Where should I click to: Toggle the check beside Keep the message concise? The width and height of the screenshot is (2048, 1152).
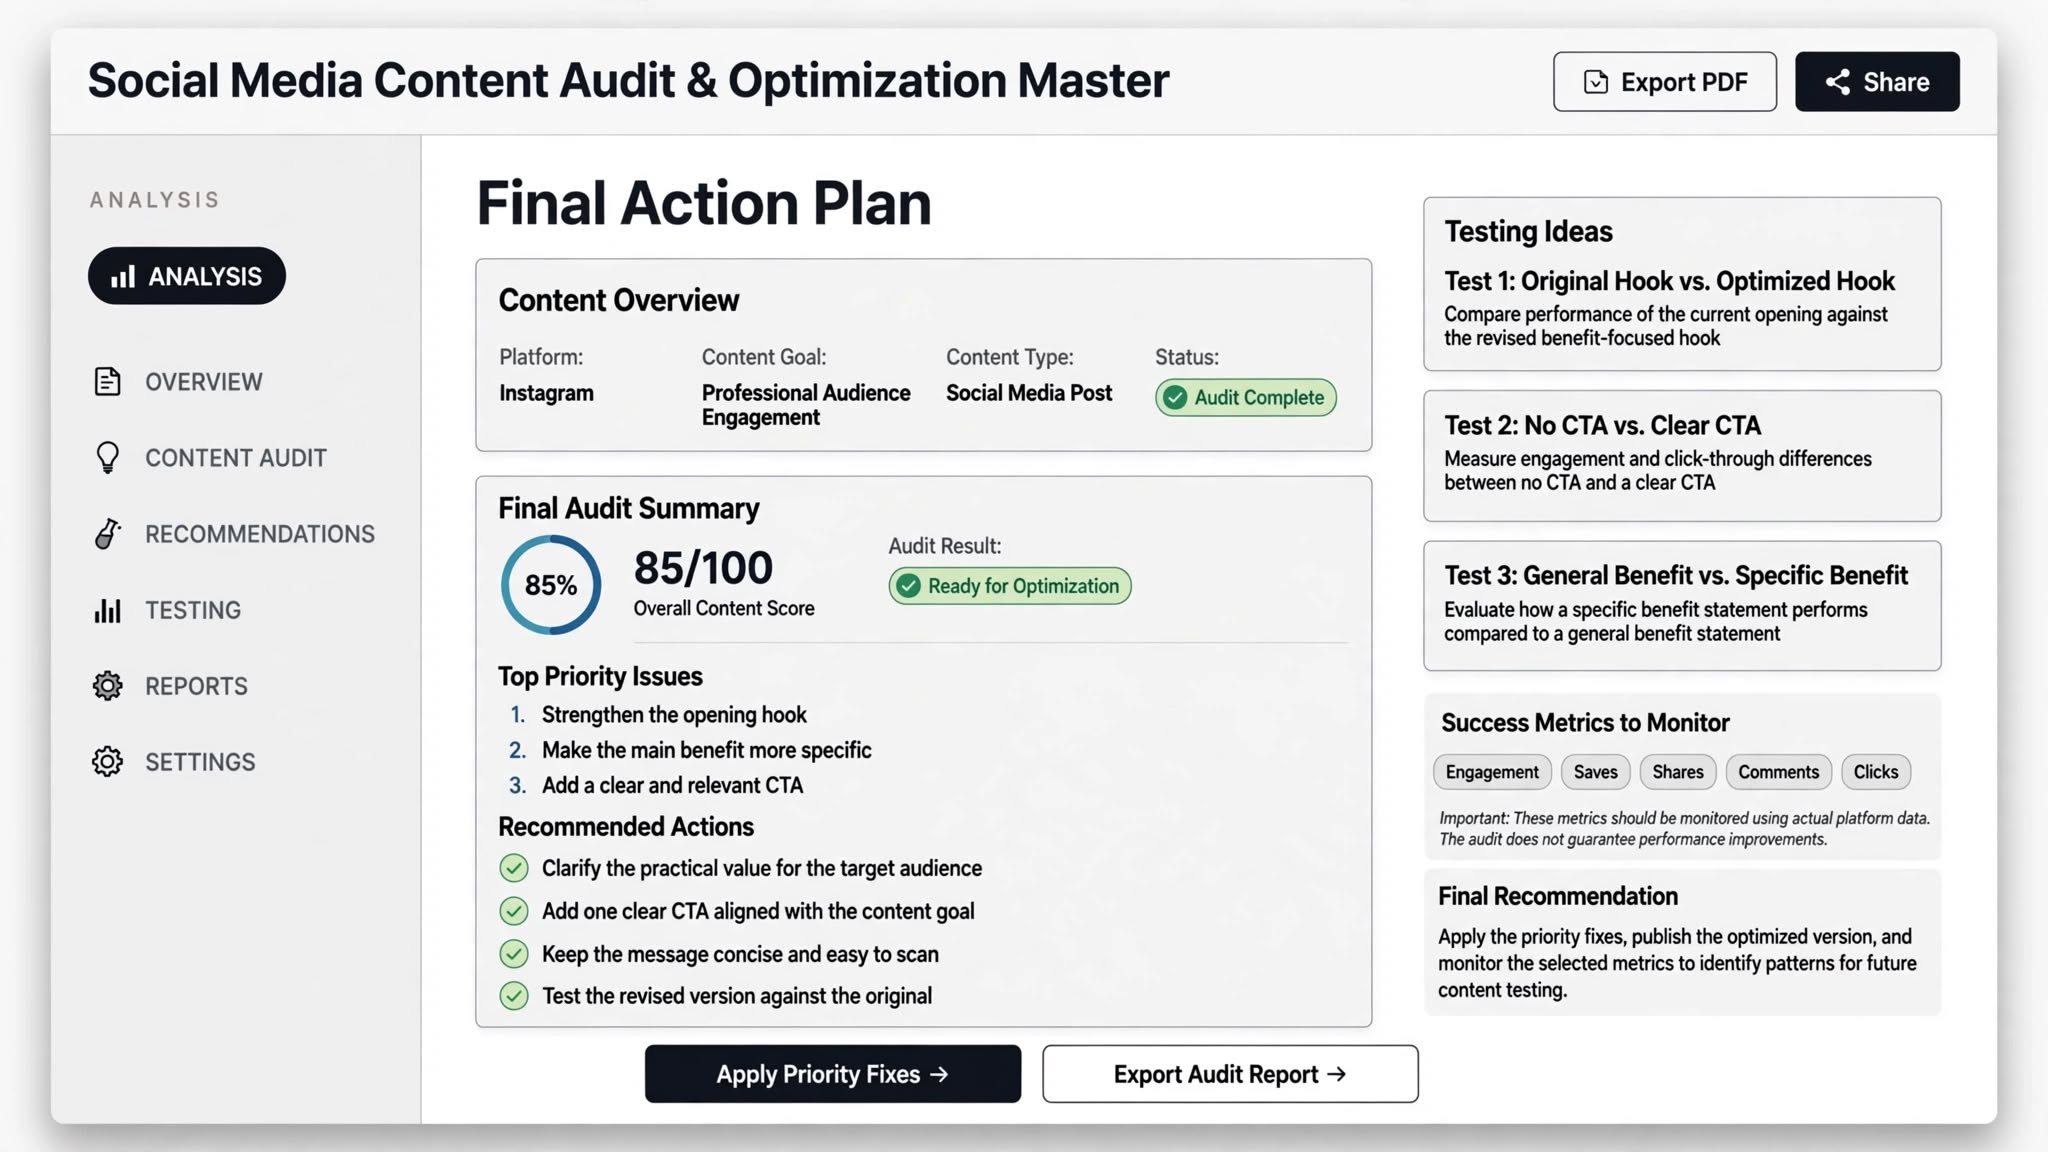click(x=514, y=954)
